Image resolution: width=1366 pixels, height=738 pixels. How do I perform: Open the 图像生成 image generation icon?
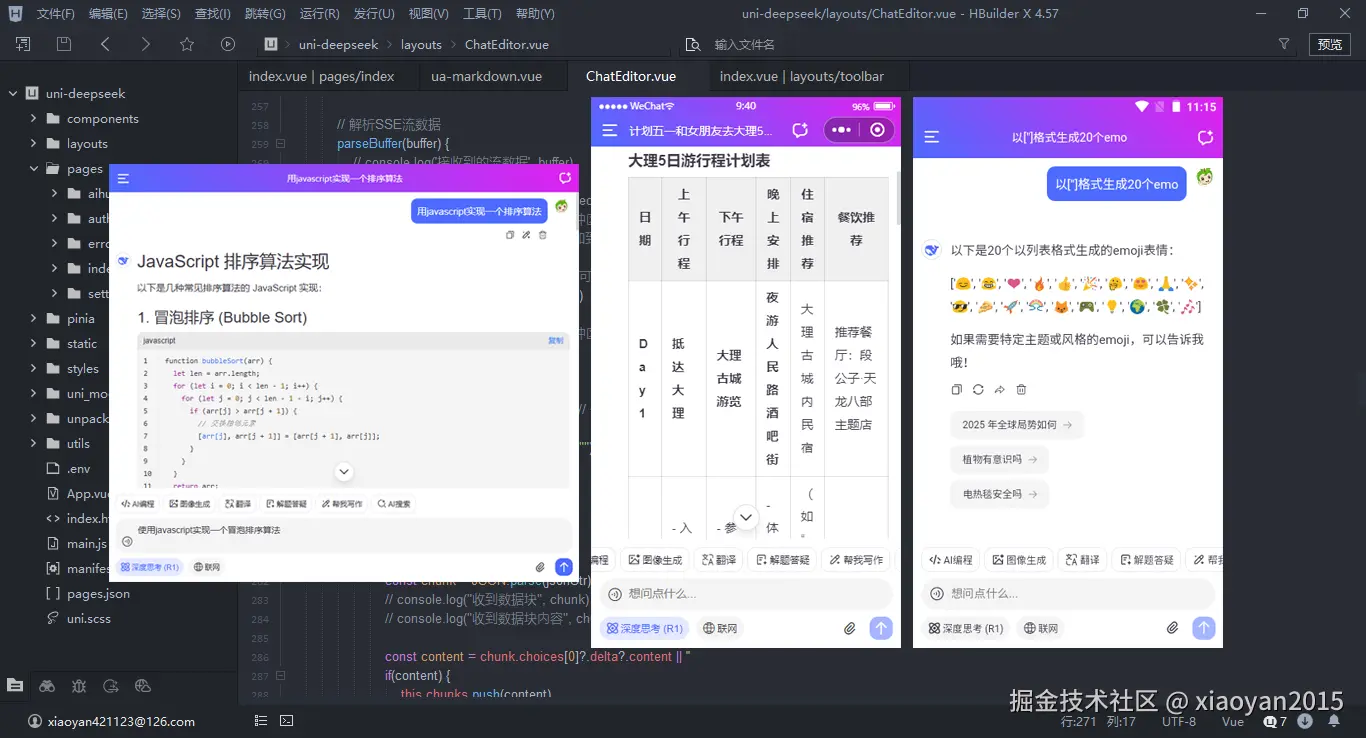click(1017, 559)
